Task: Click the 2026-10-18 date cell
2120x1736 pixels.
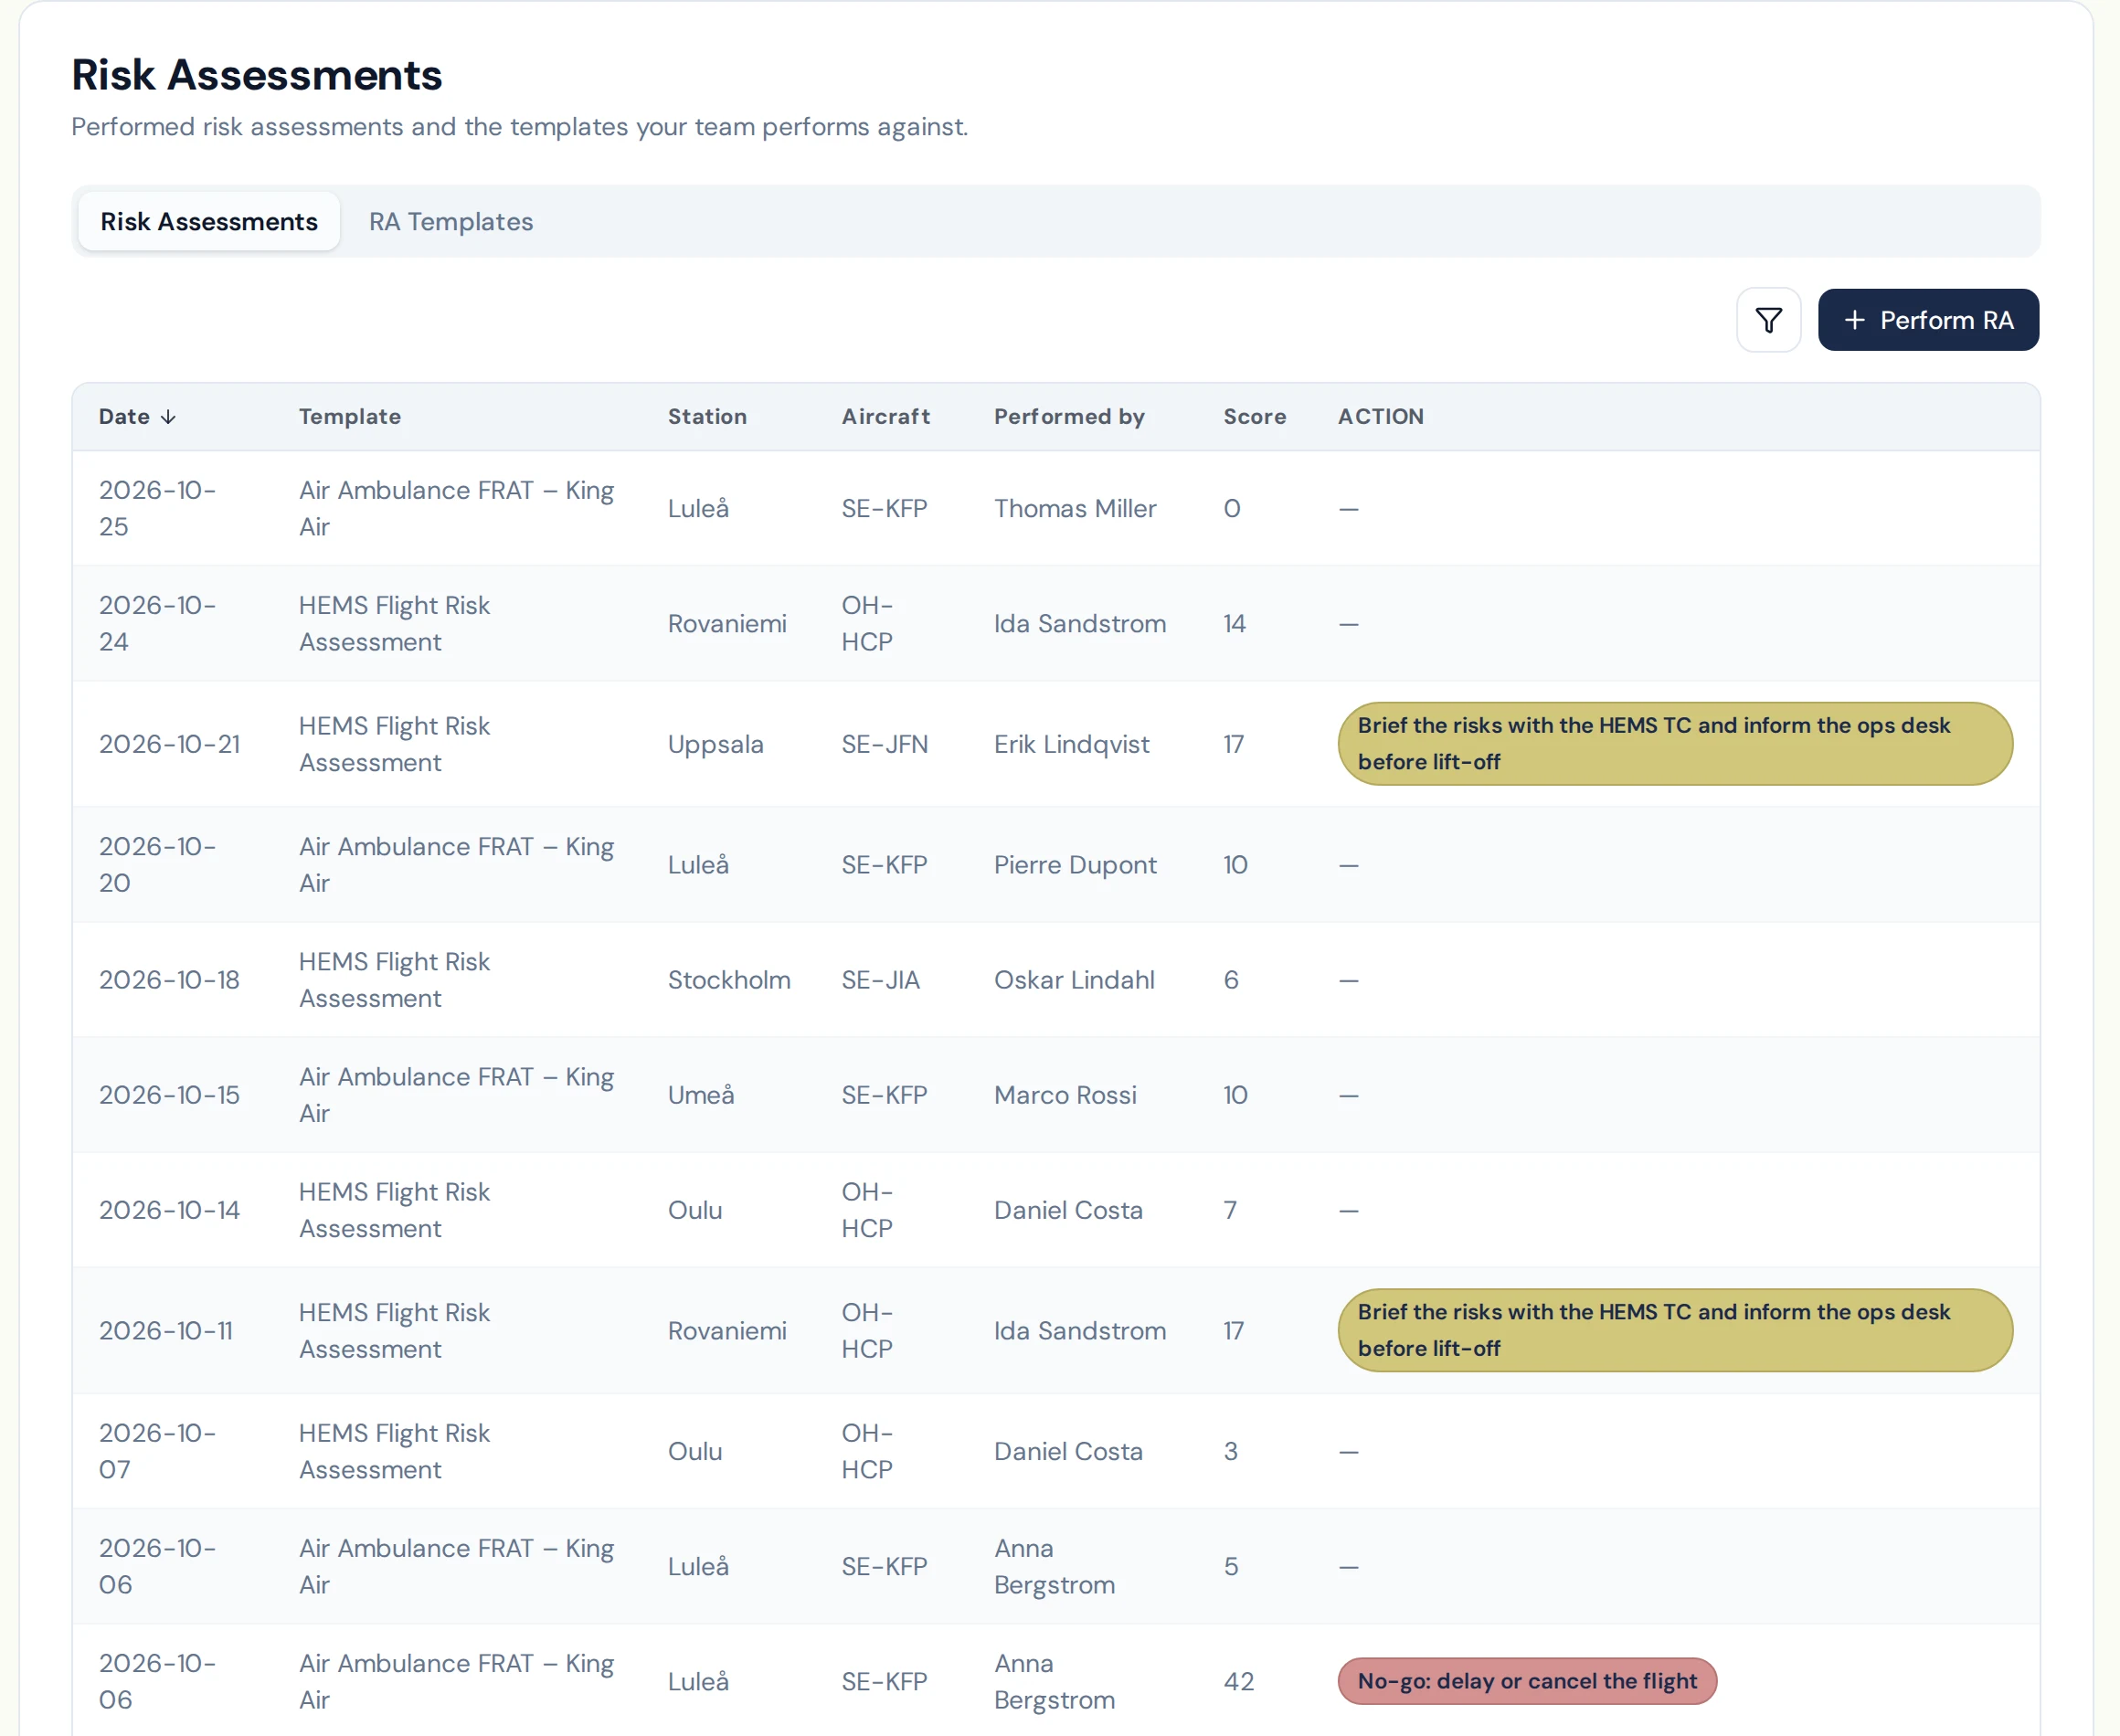Action: (169, 979)
